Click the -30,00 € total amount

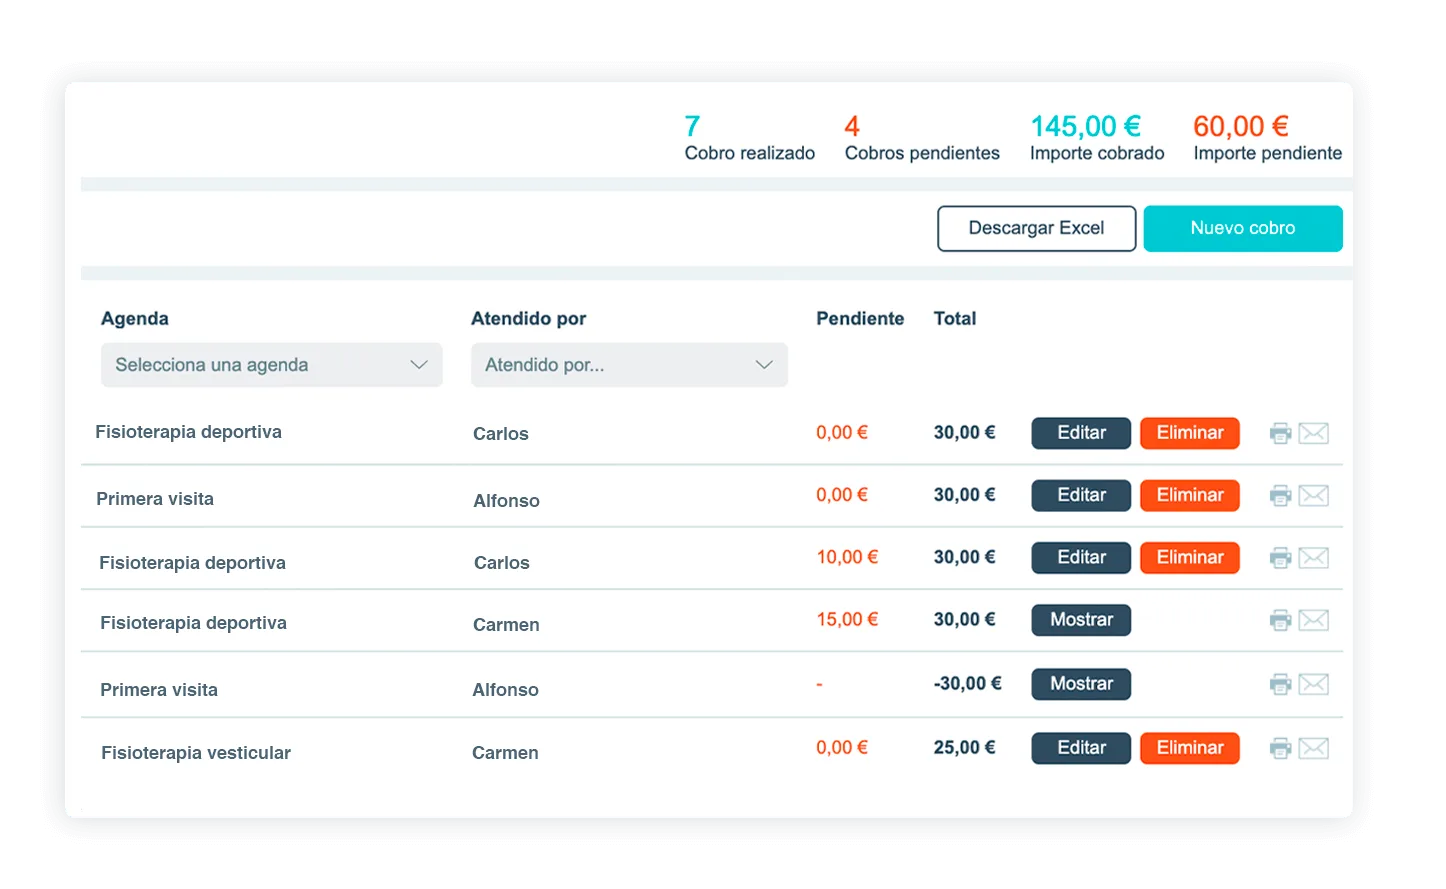tap(967, 683)
